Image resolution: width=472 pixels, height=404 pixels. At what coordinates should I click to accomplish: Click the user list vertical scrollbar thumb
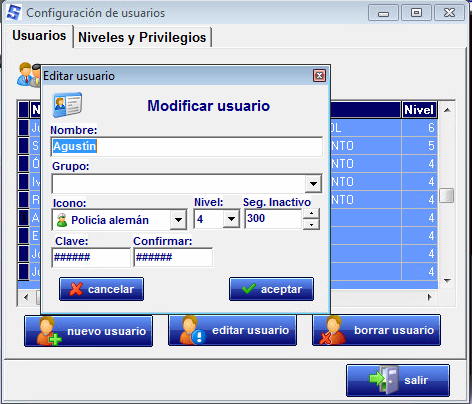coord(447,195)
